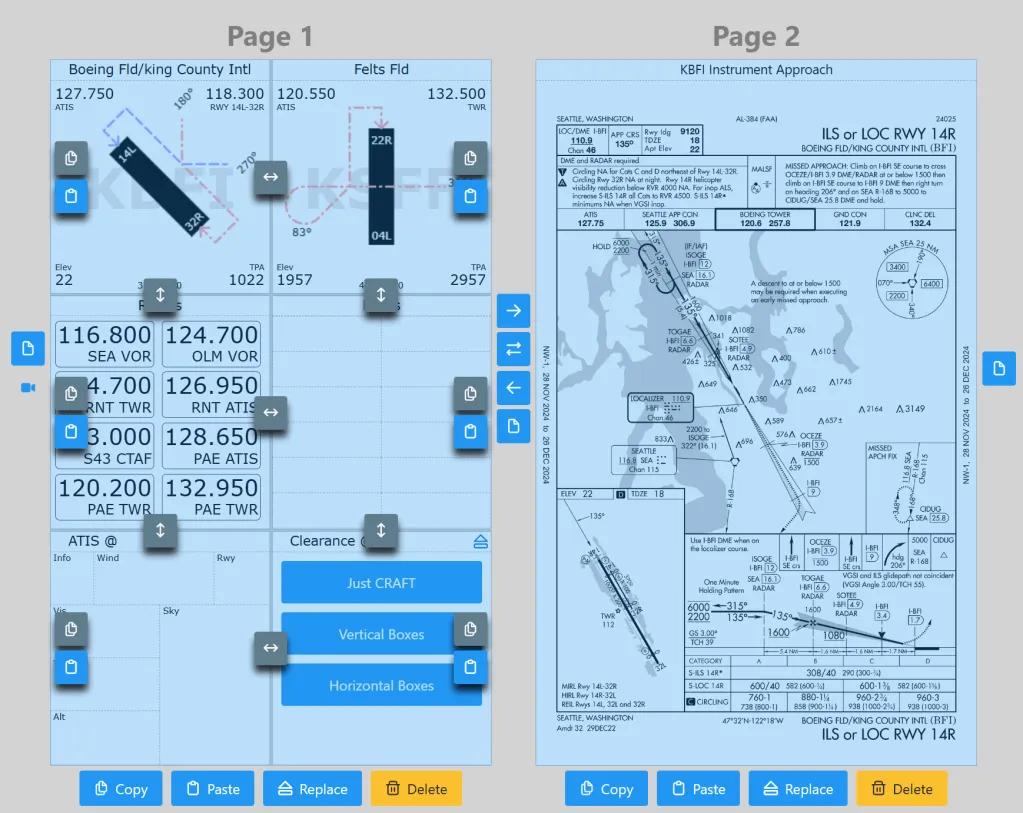This screenshot has width=1023, height=813.
Task: Click the paste icon on the Felts Fld tile
Action: coord(470,196)
